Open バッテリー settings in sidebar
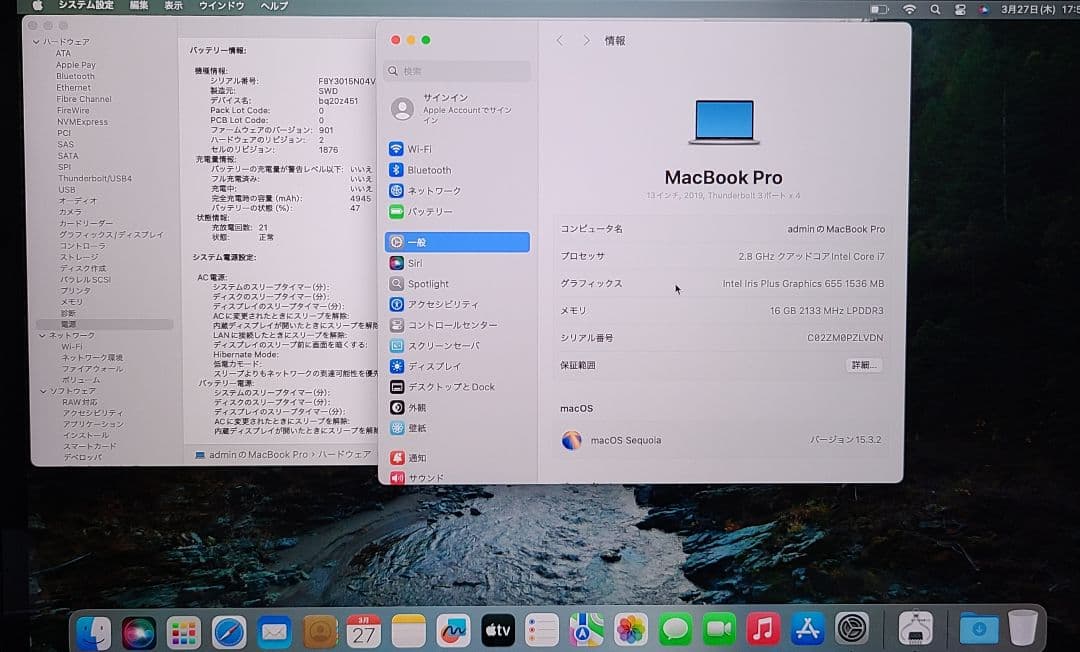1080x652 pixels. tap(457, 211)
